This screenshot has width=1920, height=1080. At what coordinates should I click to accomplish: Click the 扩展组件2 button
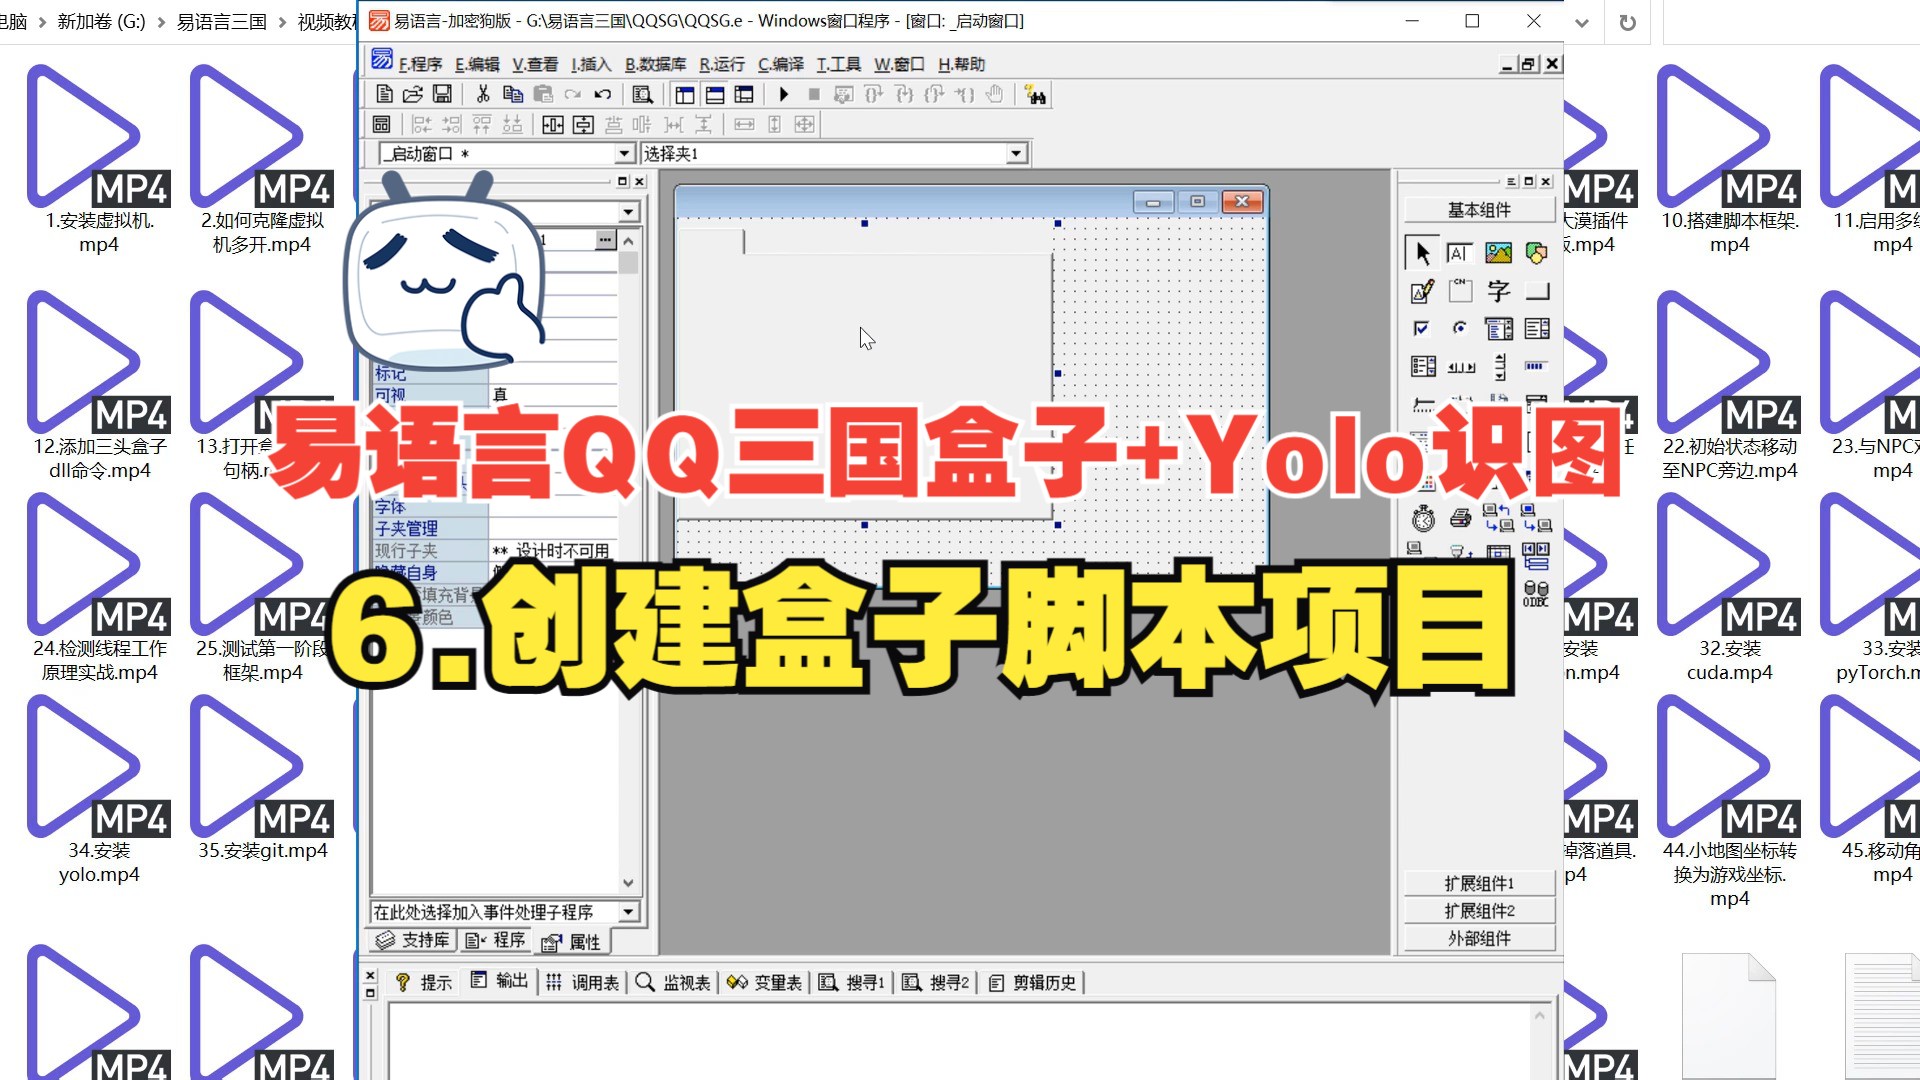pyautogui.click(x=1479, y=911)
